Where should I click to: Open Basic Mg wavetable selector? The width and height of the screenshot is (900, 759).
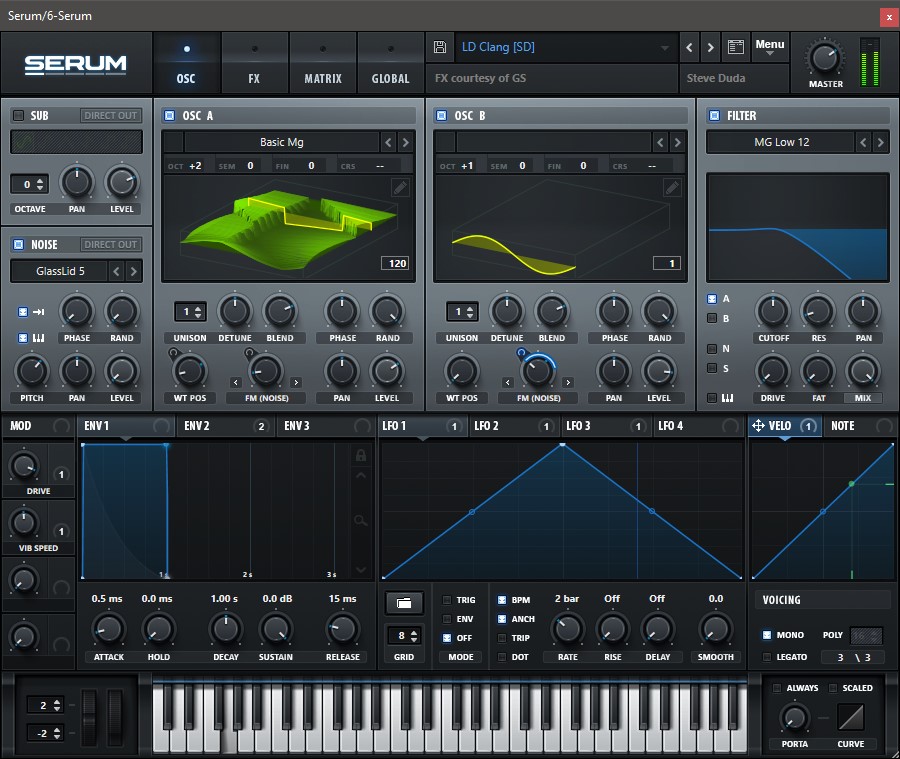tap(281, 142)
